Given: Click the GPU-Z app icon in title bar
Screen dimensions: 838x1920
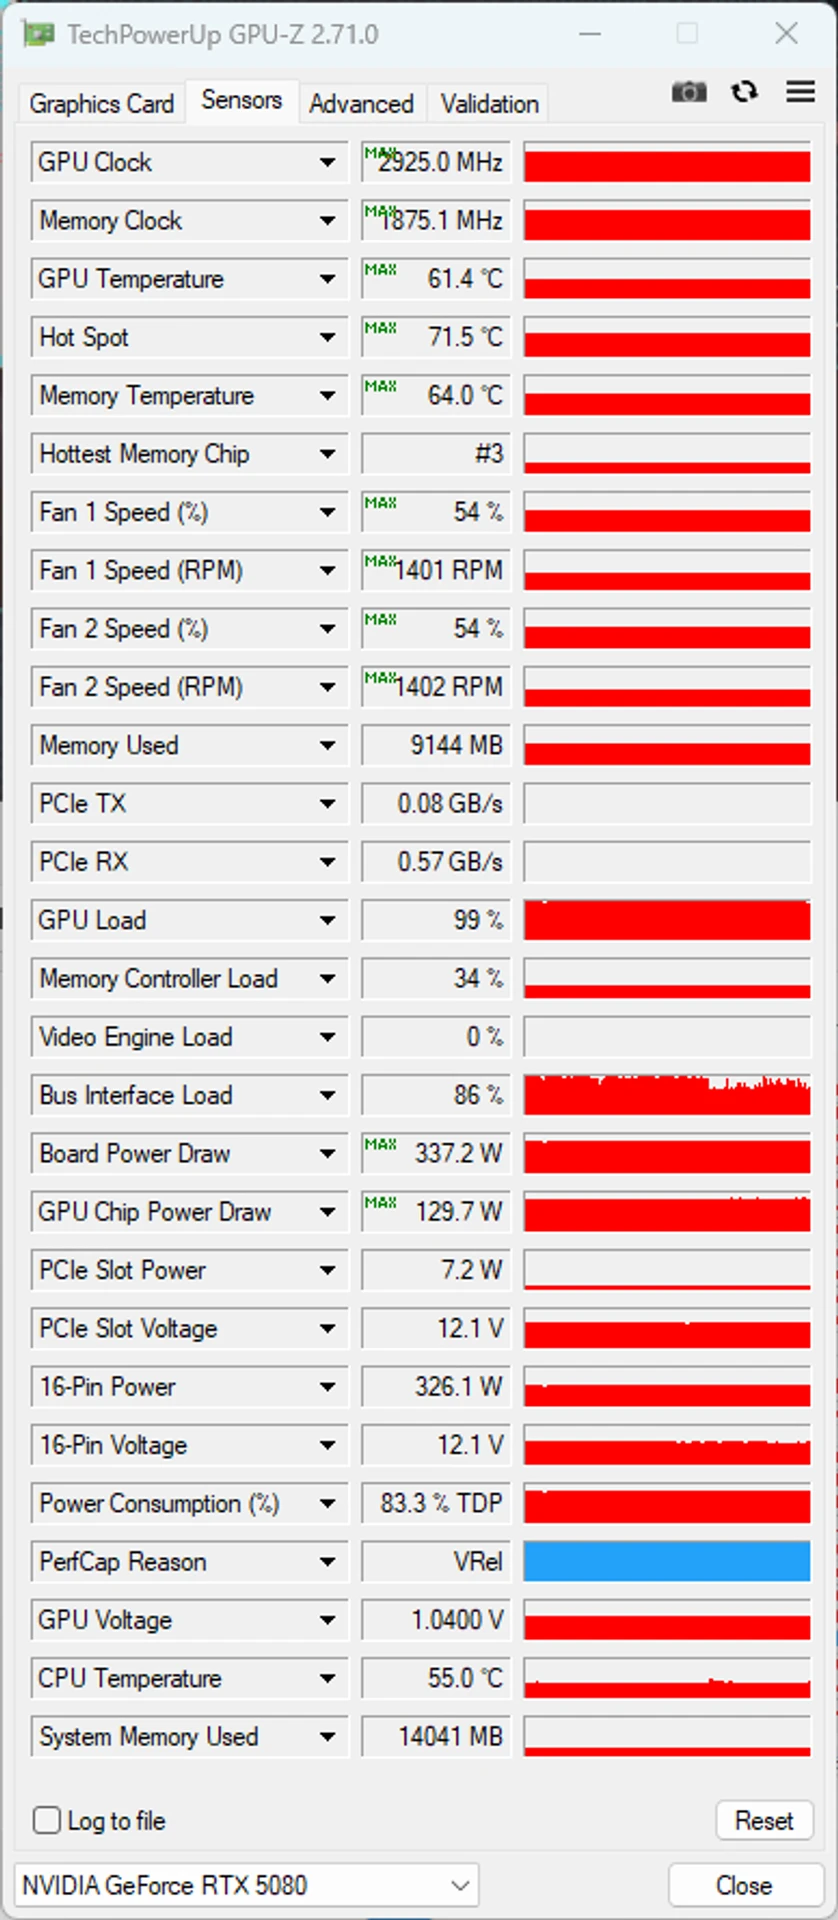Looking at the screenshot, I should pos(38,35).
